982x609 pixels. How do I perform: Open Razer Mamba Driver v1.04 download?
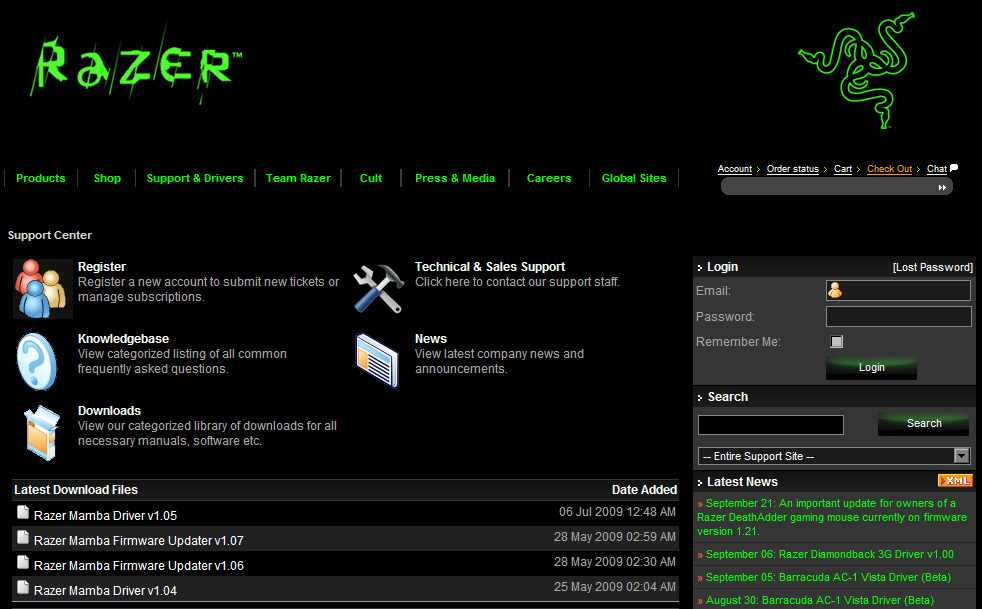click(105, 591)
